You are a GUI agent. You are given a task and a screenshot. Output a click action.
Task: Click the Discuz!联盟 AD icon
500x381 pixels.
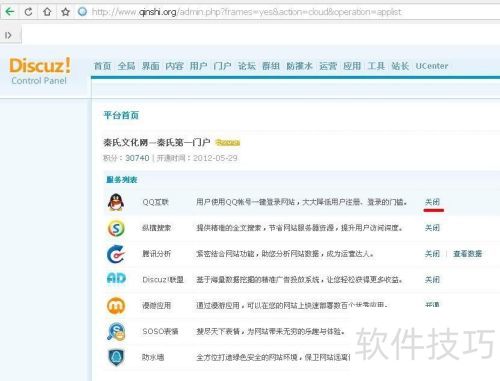tap(116, 279)
